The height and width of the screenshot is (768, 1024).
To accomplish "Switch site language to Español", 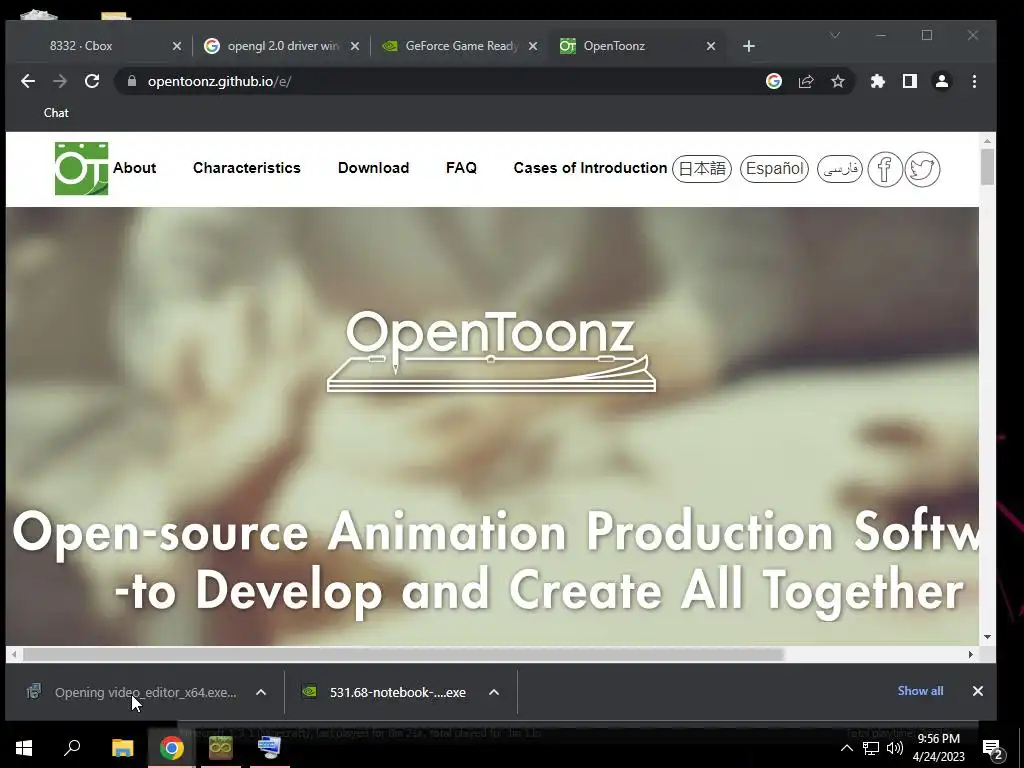I will coord(775,169).
